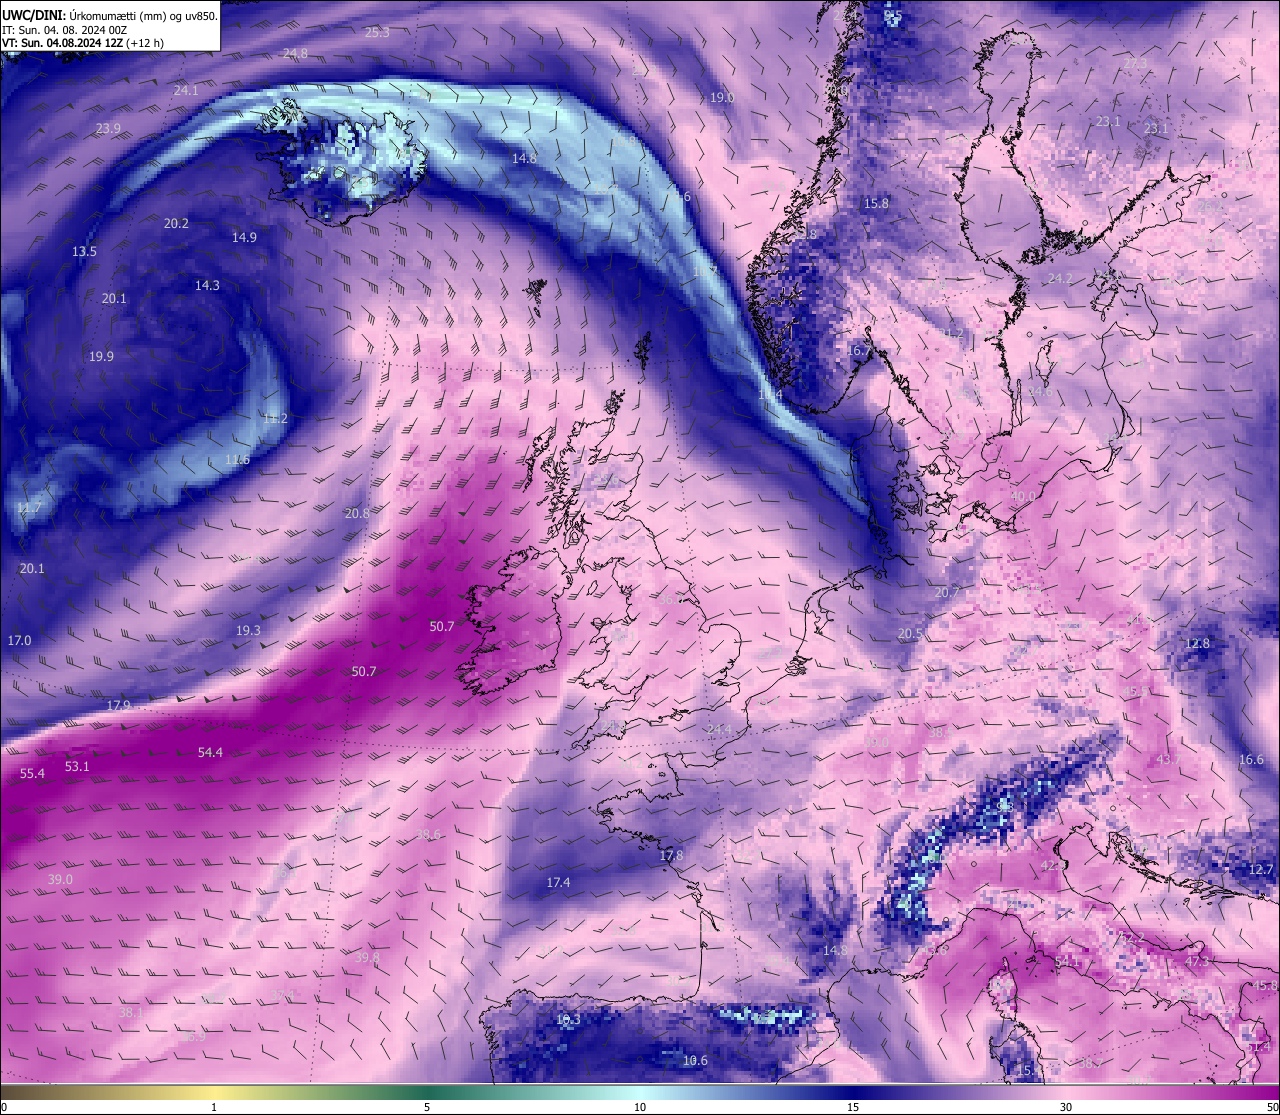Click the 19.0 value label

(x=722, y=97)
